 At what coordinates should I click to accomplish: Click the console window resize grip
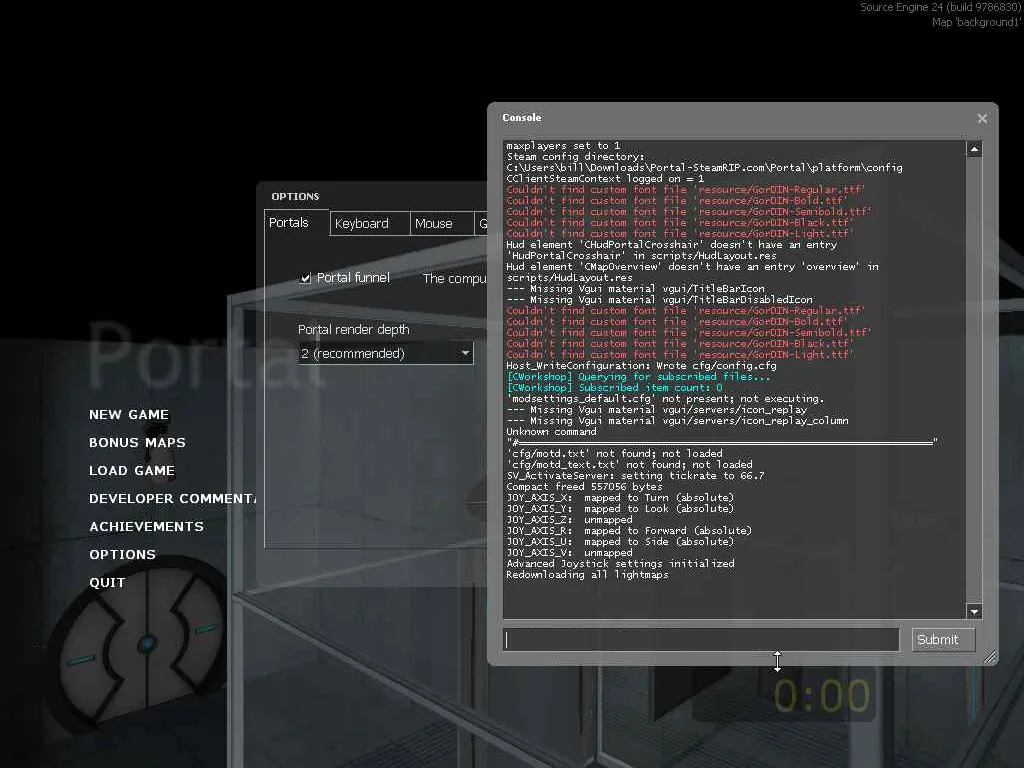tap(990, 657)
